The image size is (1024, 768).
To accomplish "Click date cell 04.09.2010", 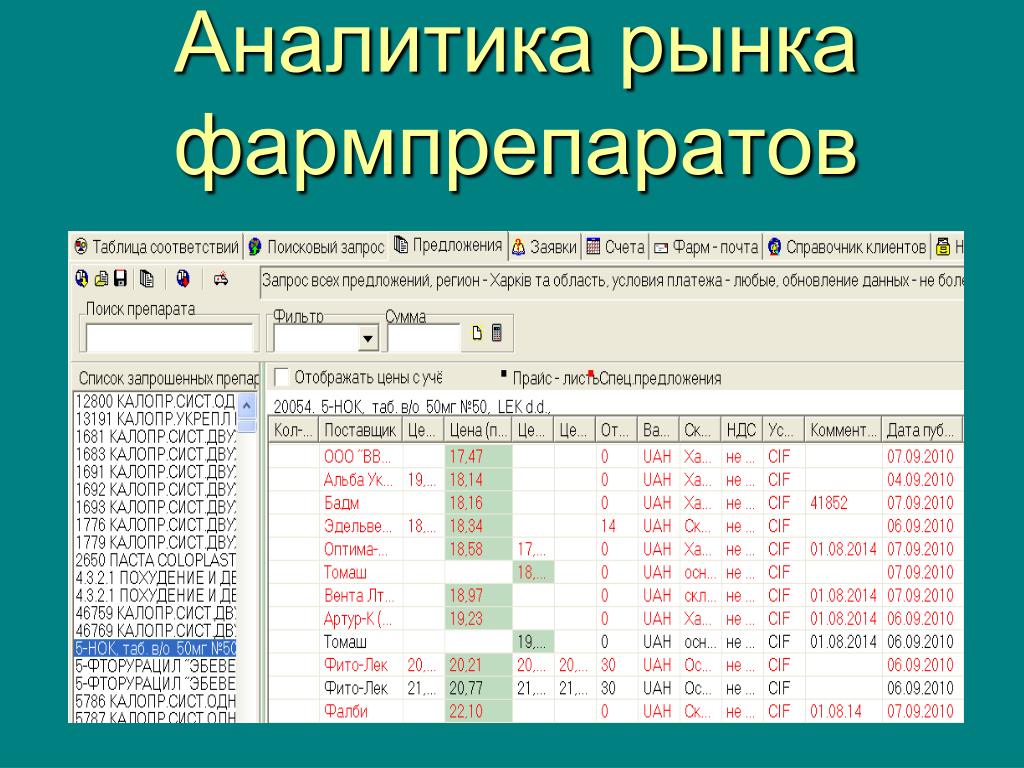I will point(920,480).
